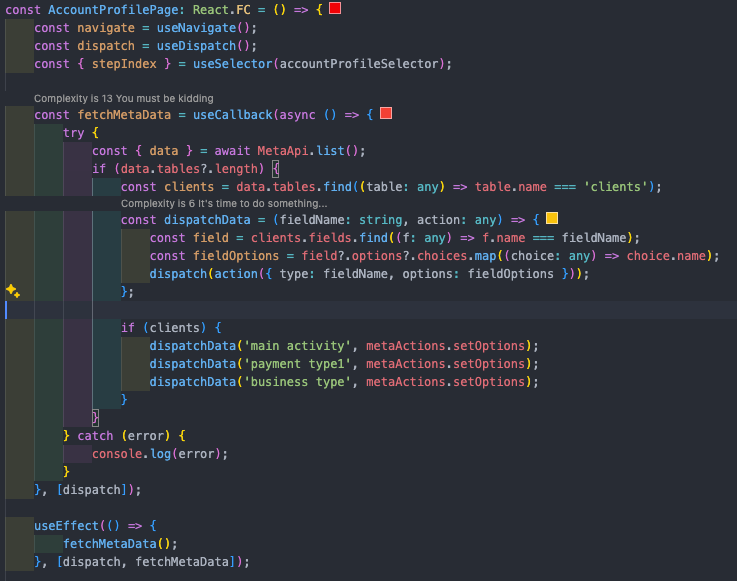Viewport: 737px width, 581px height.
Task: Click the red marker beside fetchMetaData useCallback
Action: 386,113
